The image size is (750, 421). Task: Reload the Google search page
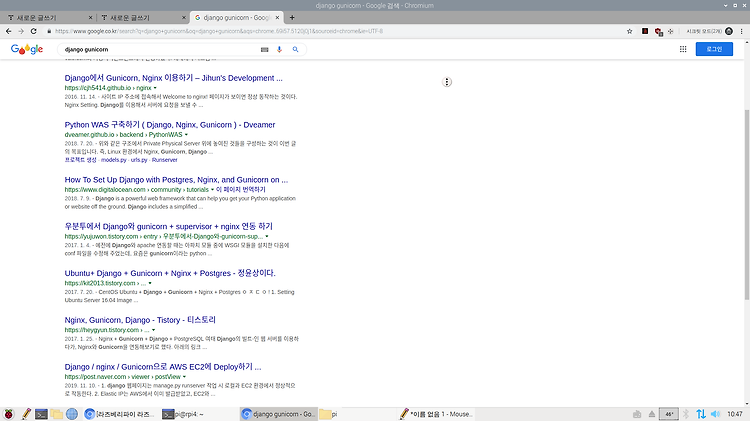[x=33, y=31]
